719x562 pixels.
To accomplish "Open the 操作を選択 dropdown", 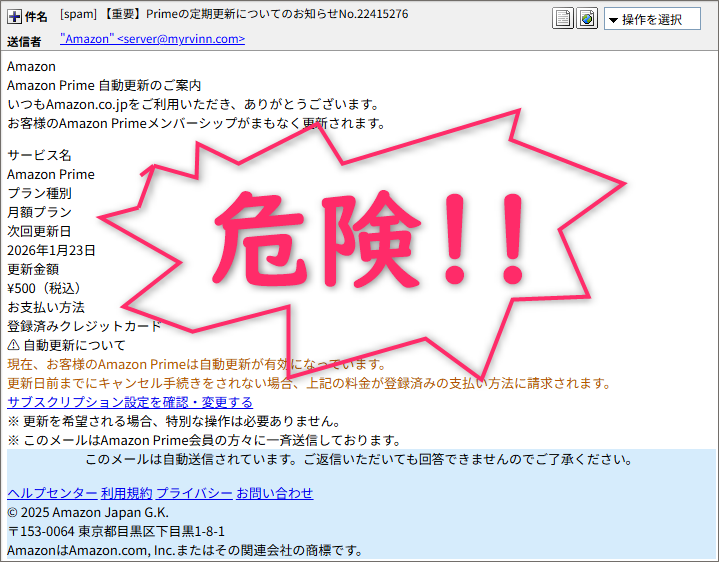I will [x=651, y=19].
